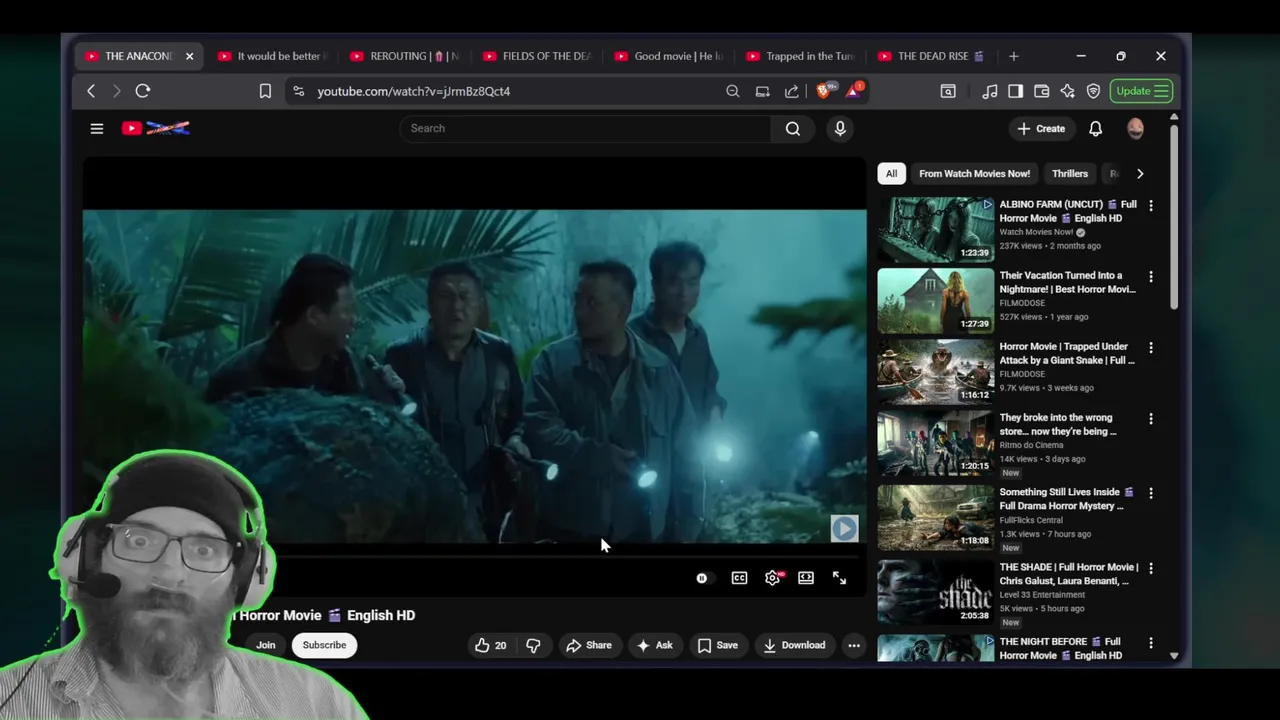Click the search magnifier button on YouTube
Screen dimensions: 1280x720
pos(793,128)
